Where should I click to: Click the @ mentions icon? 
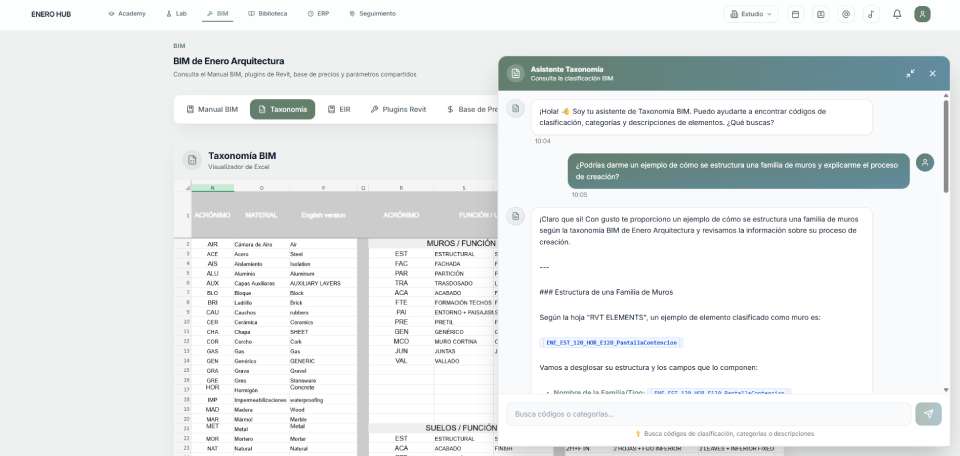(846, 14)
